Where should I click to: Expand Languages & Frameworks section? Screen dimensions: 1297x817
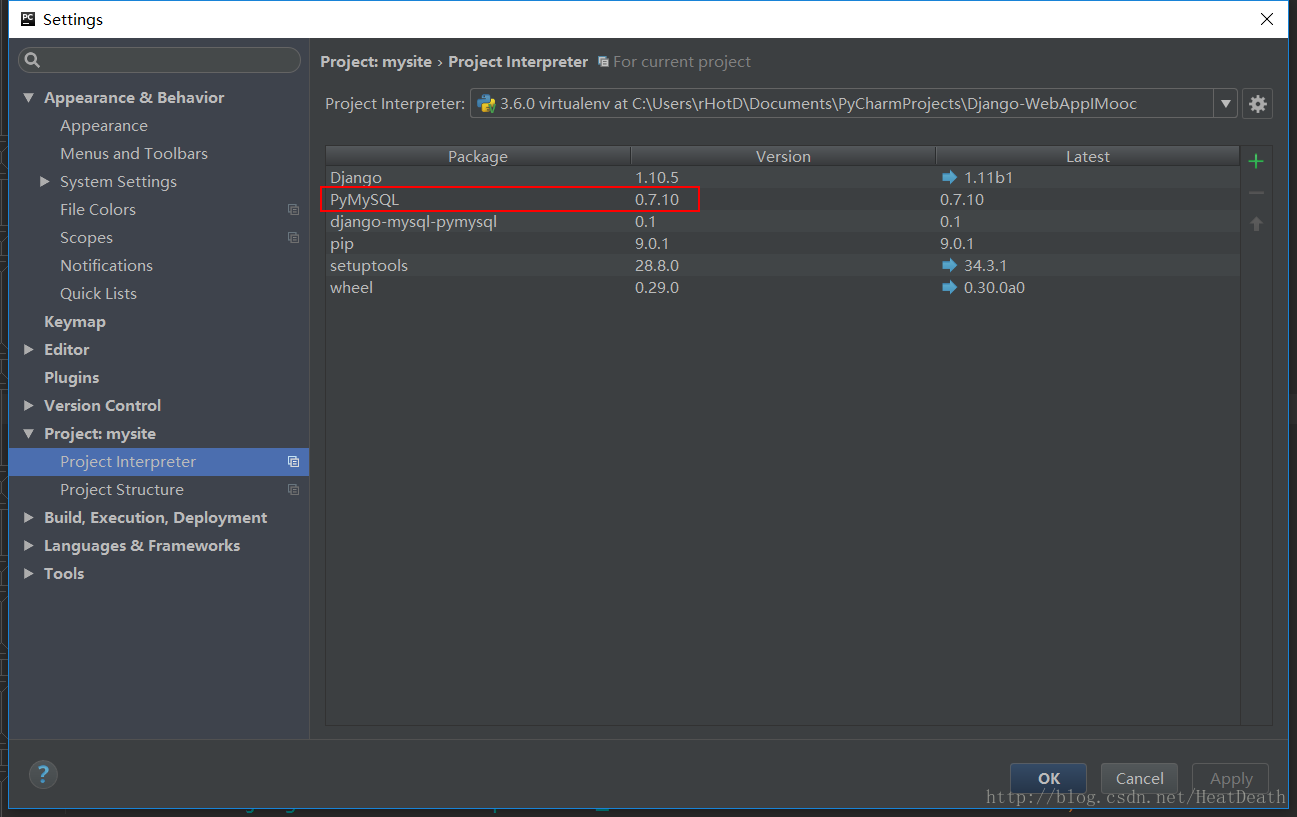coord(29,546)
